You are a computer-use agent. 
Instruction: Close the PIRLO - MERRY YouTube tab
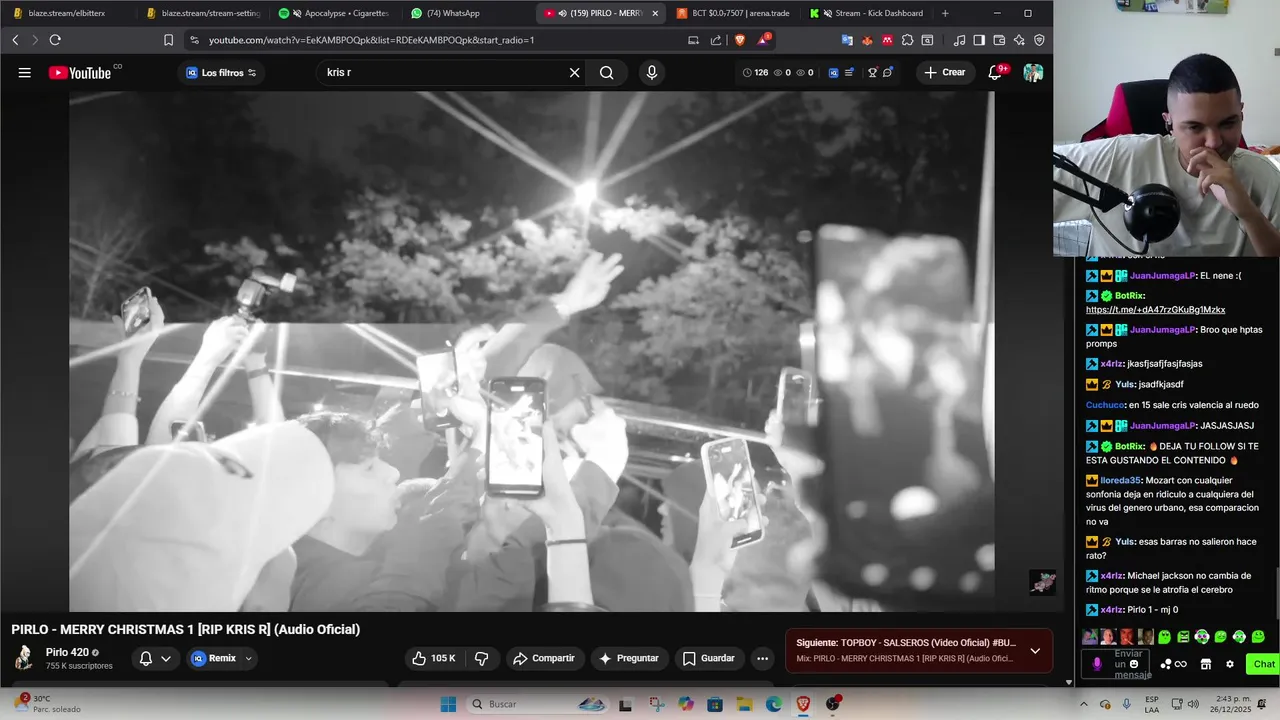point(655,13)
